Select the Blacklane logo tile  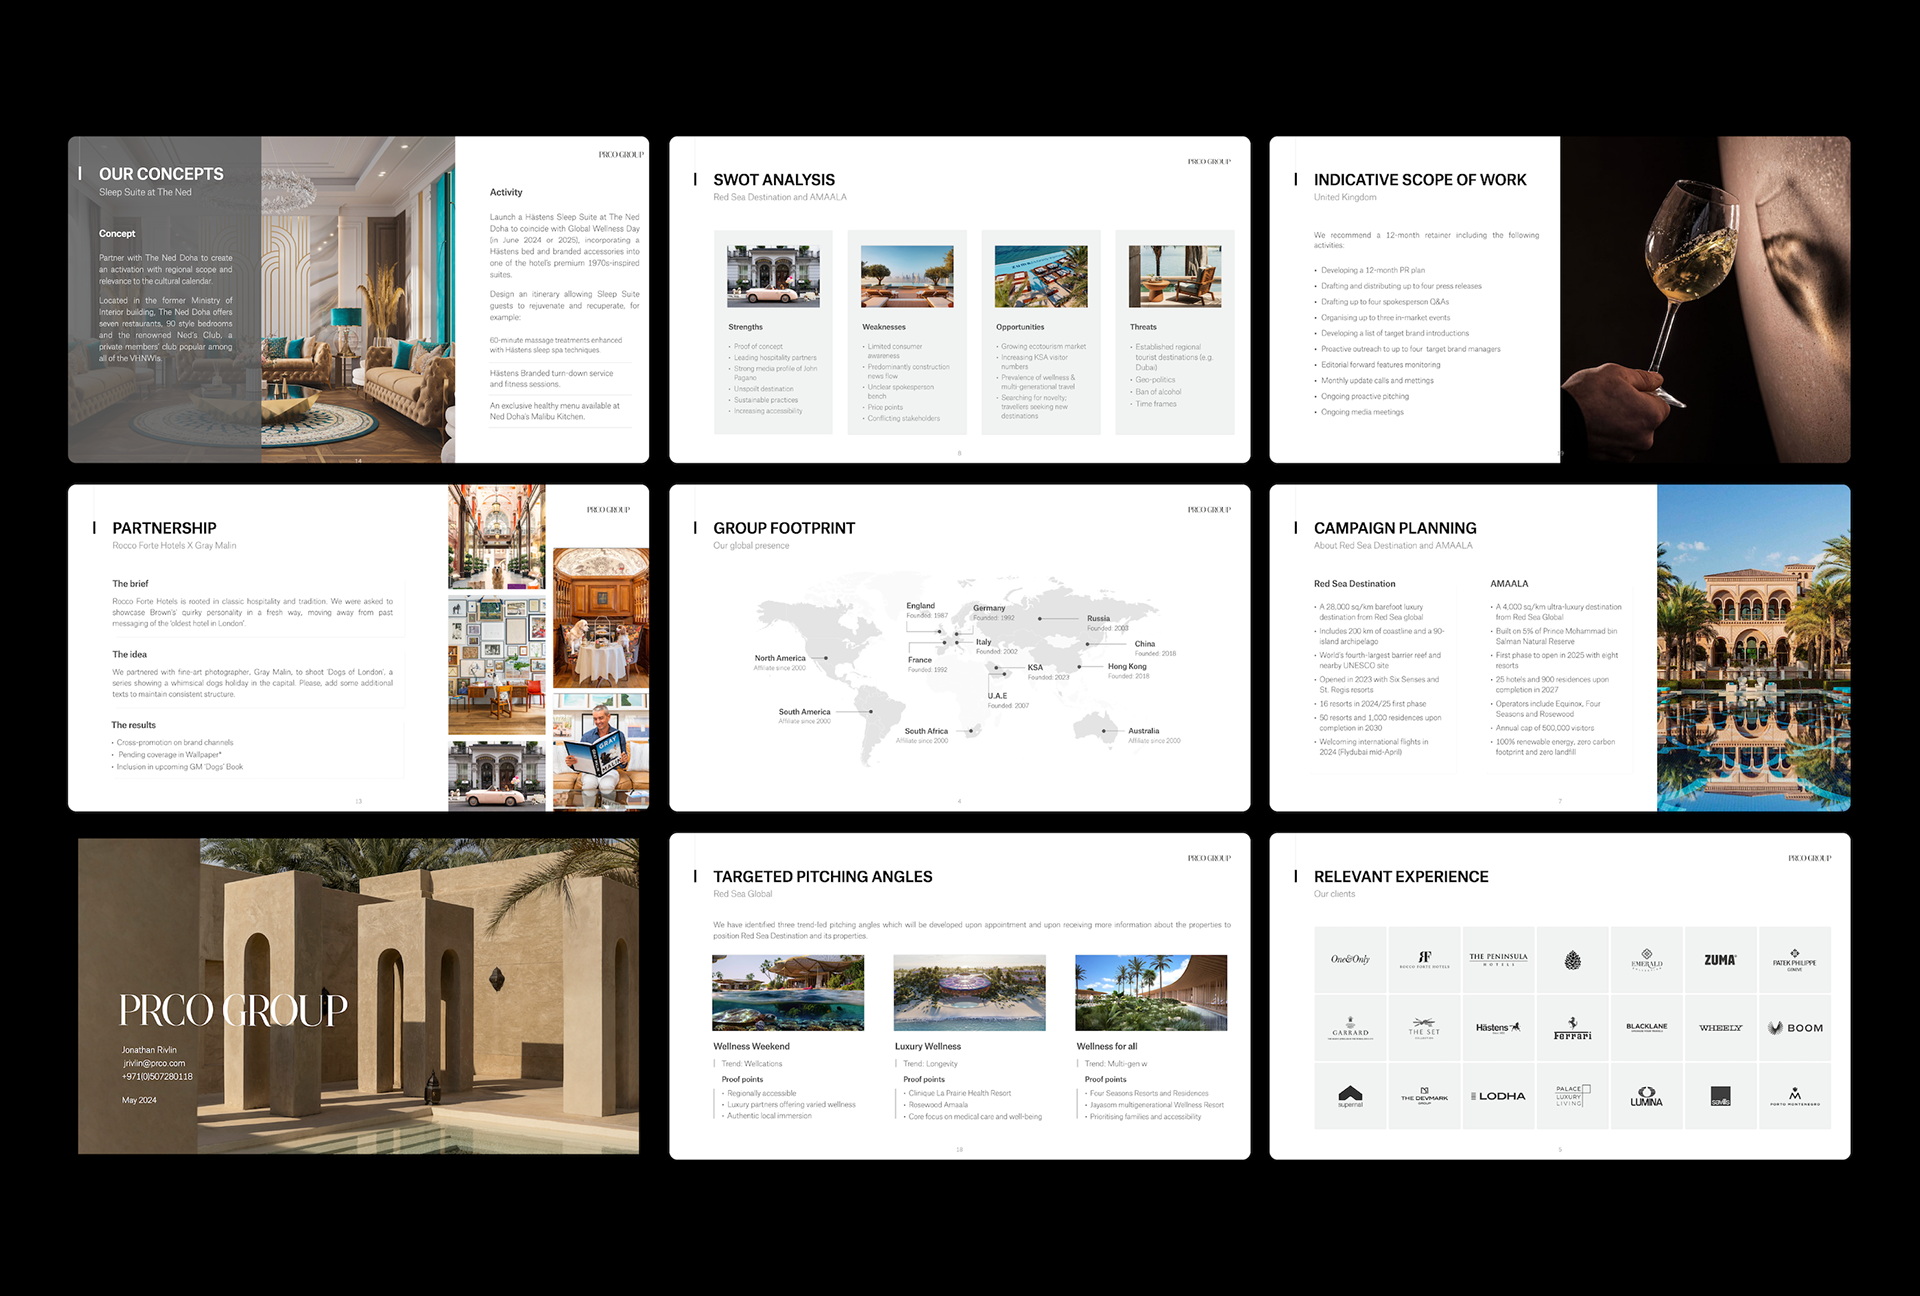pyautogui.click(x=1646, y=1028)
